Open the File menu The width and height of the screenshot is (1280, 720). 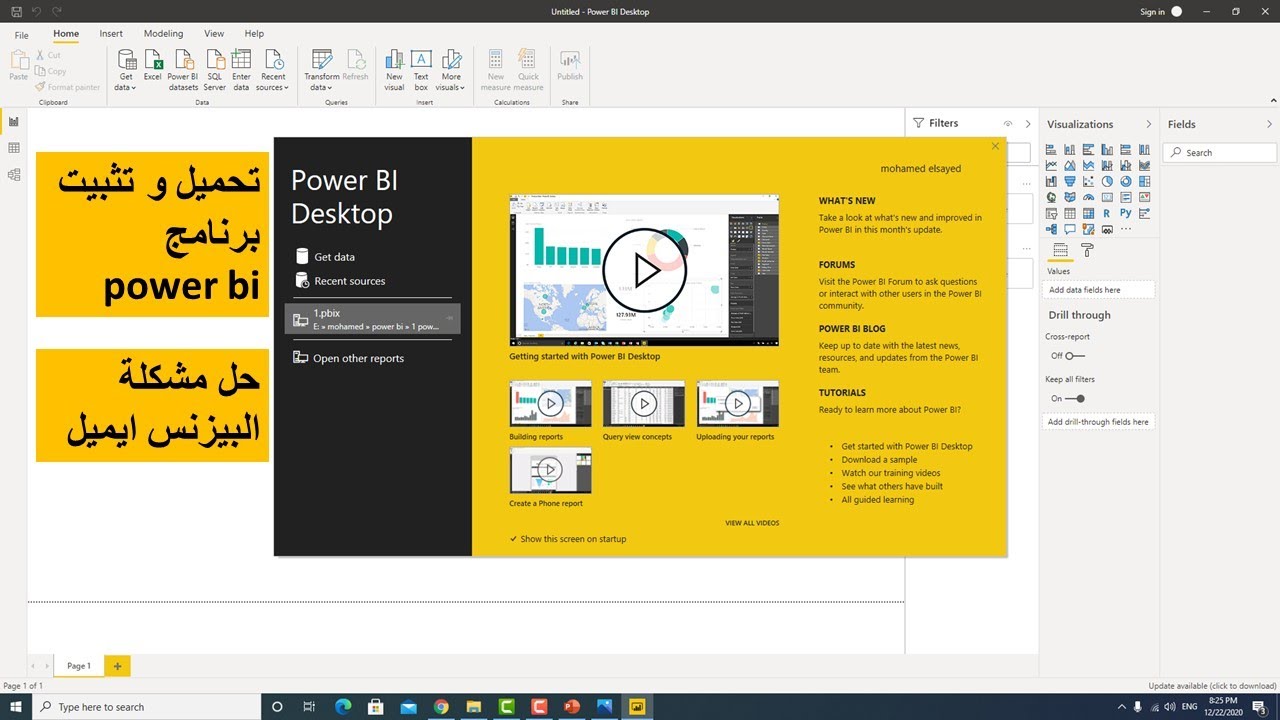(x=21, y=34)
